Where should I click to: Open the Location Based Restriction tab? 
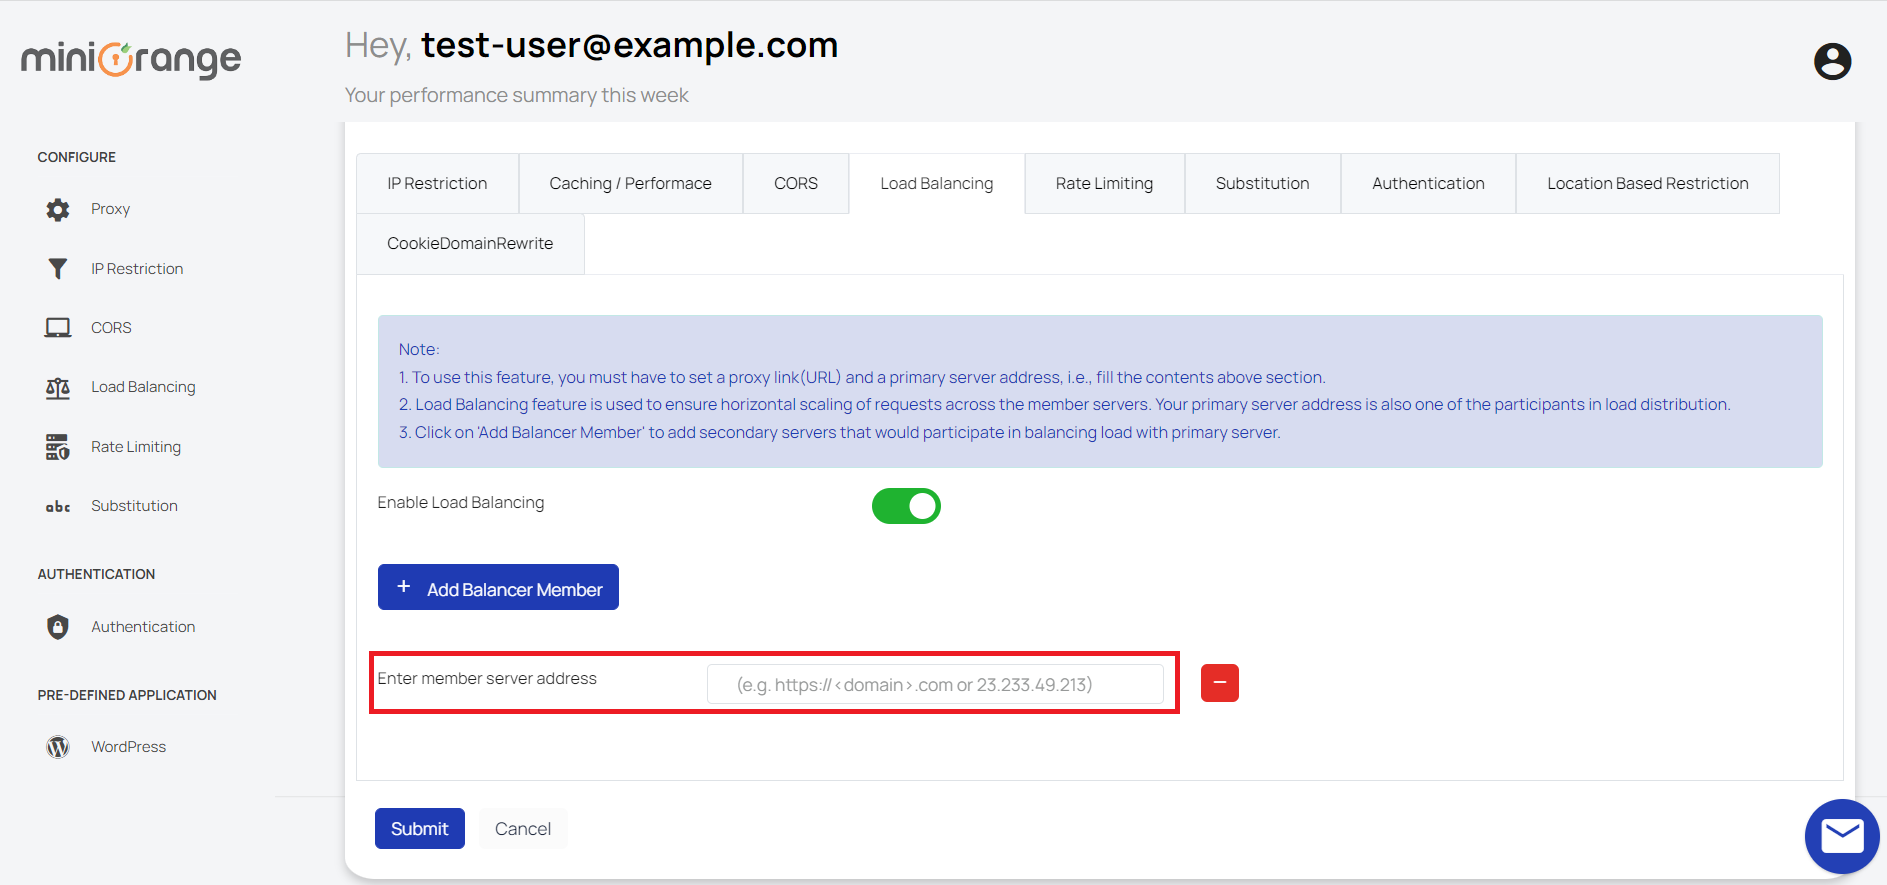click(x=1648, y=183)
